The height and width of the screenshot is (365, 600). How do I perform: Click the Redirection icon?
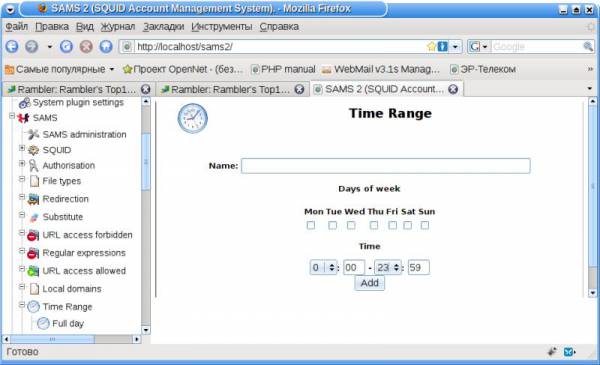click(33, 199)
